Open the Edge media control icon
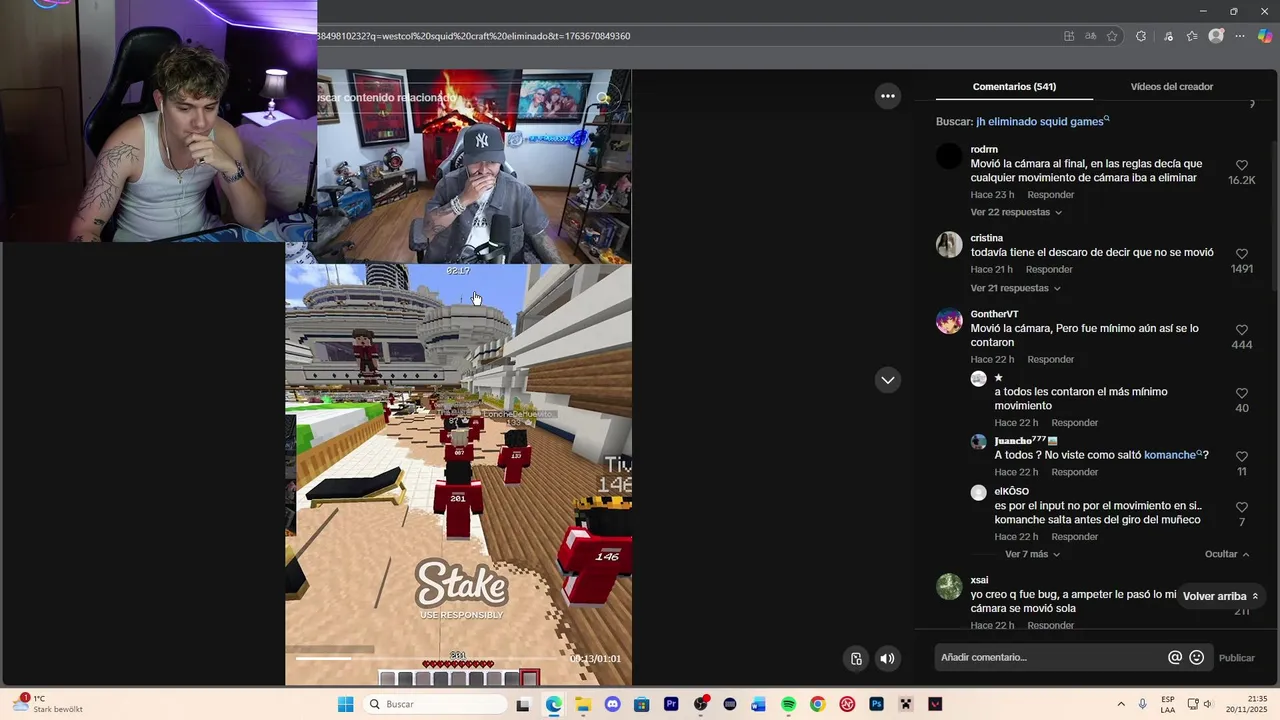This screenshot has width=1280, height=720. click(1168, 36)
